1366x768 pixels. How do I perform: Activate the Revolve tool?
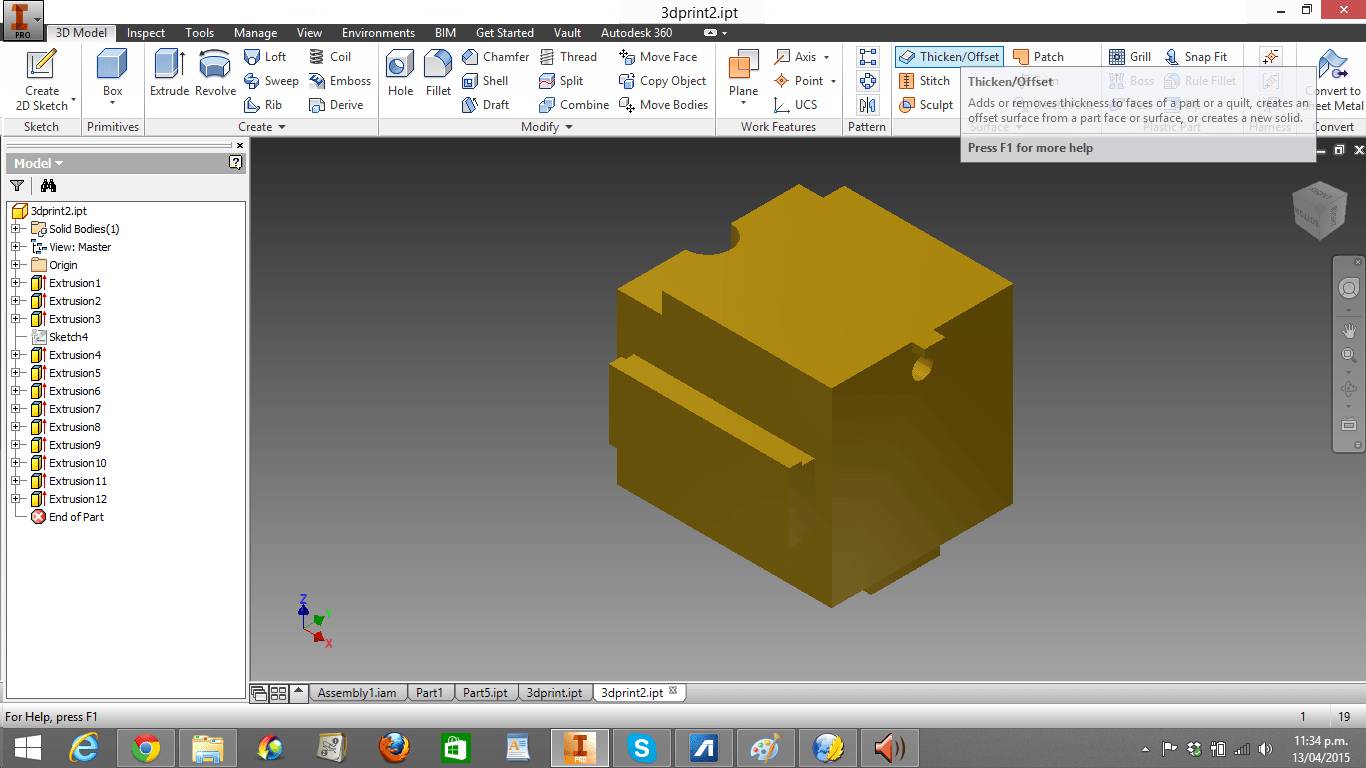tap(215, 73)
